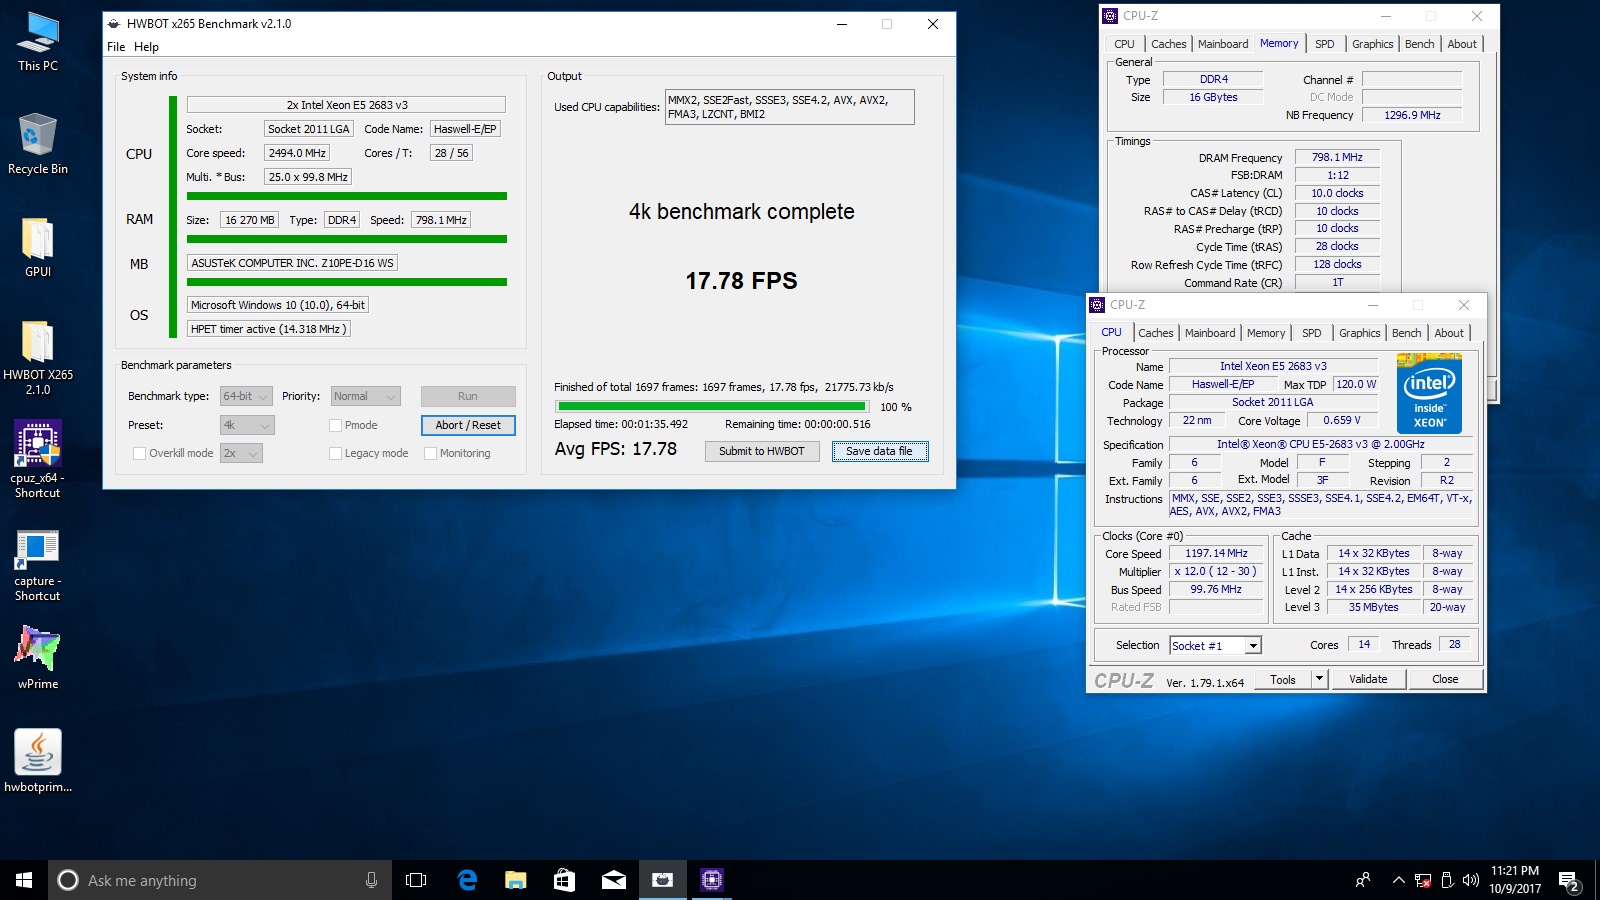
Task: Toggle the Monitoring checkbox
Action: click(x=431, y=453)
